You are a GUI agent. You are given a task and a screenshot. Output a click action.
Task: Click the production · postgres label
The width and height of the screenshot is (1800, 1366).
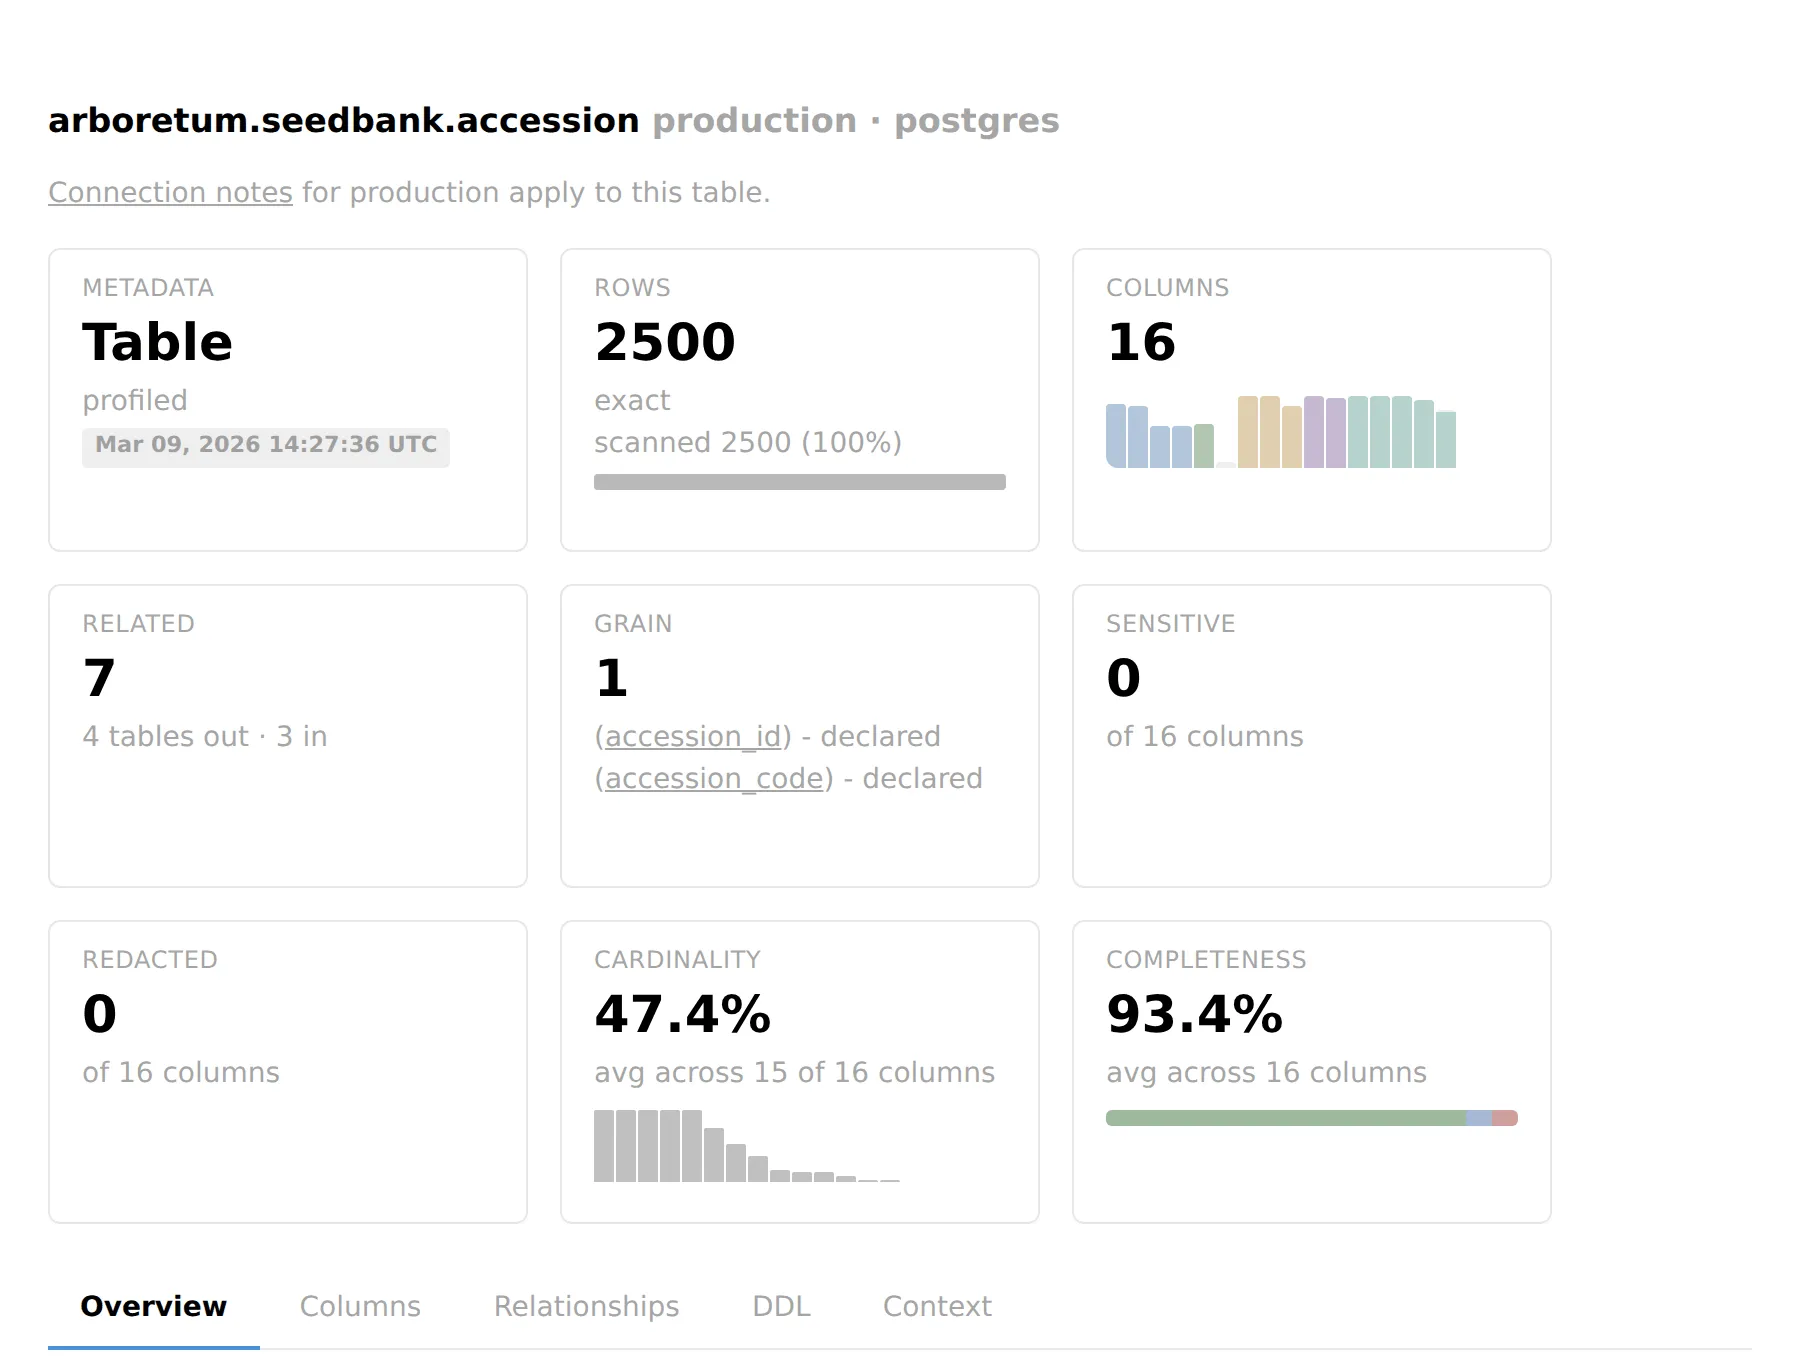tap(856, 120)
